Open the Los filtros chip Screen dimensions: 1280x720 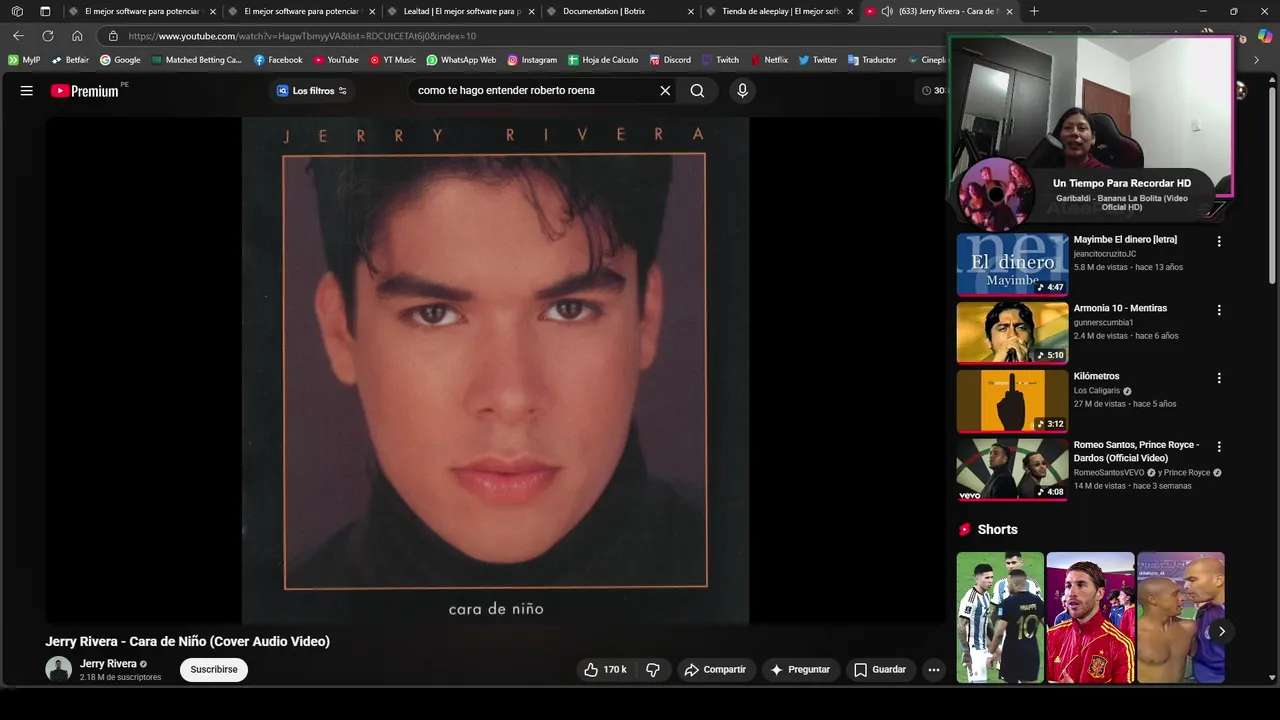(x=312, y=90)
